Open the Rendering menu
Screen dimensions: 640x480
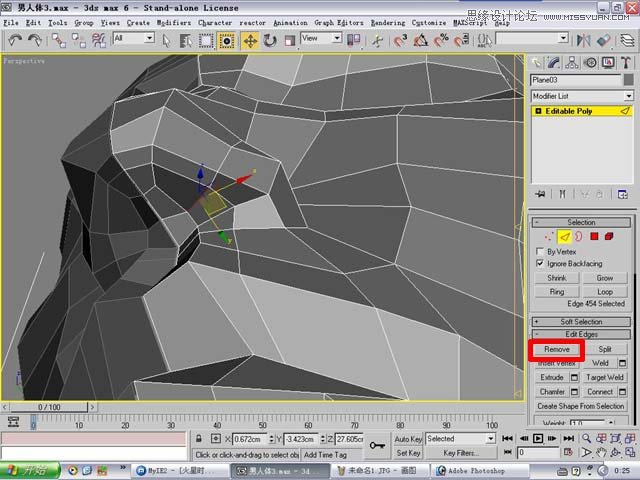(388, 23)
